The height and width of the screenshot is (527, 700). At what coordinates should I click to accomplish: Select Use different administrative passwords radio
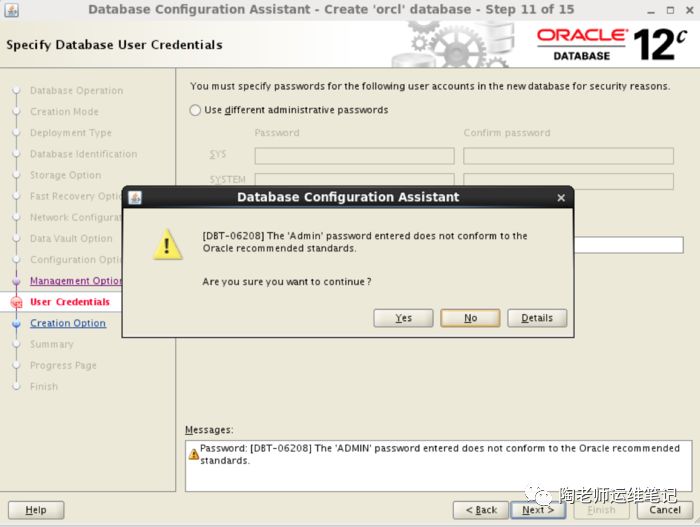point(196,110)
